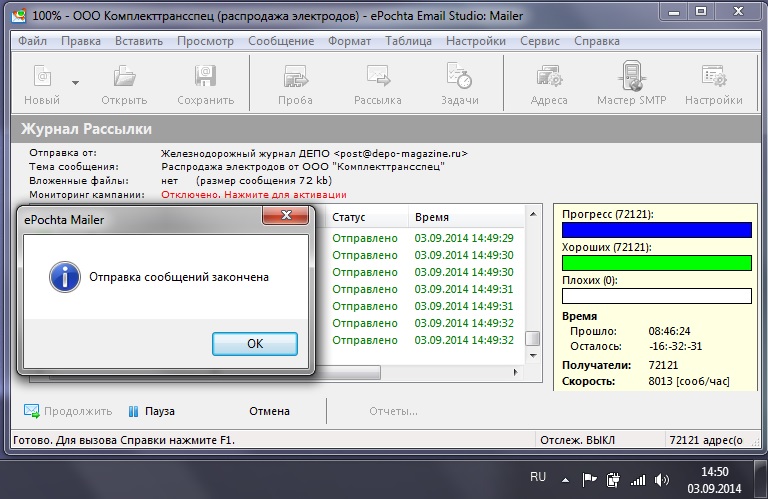768x499 pixels.
Task: Click the app icon in the title bar
Action: click(19, 16)
